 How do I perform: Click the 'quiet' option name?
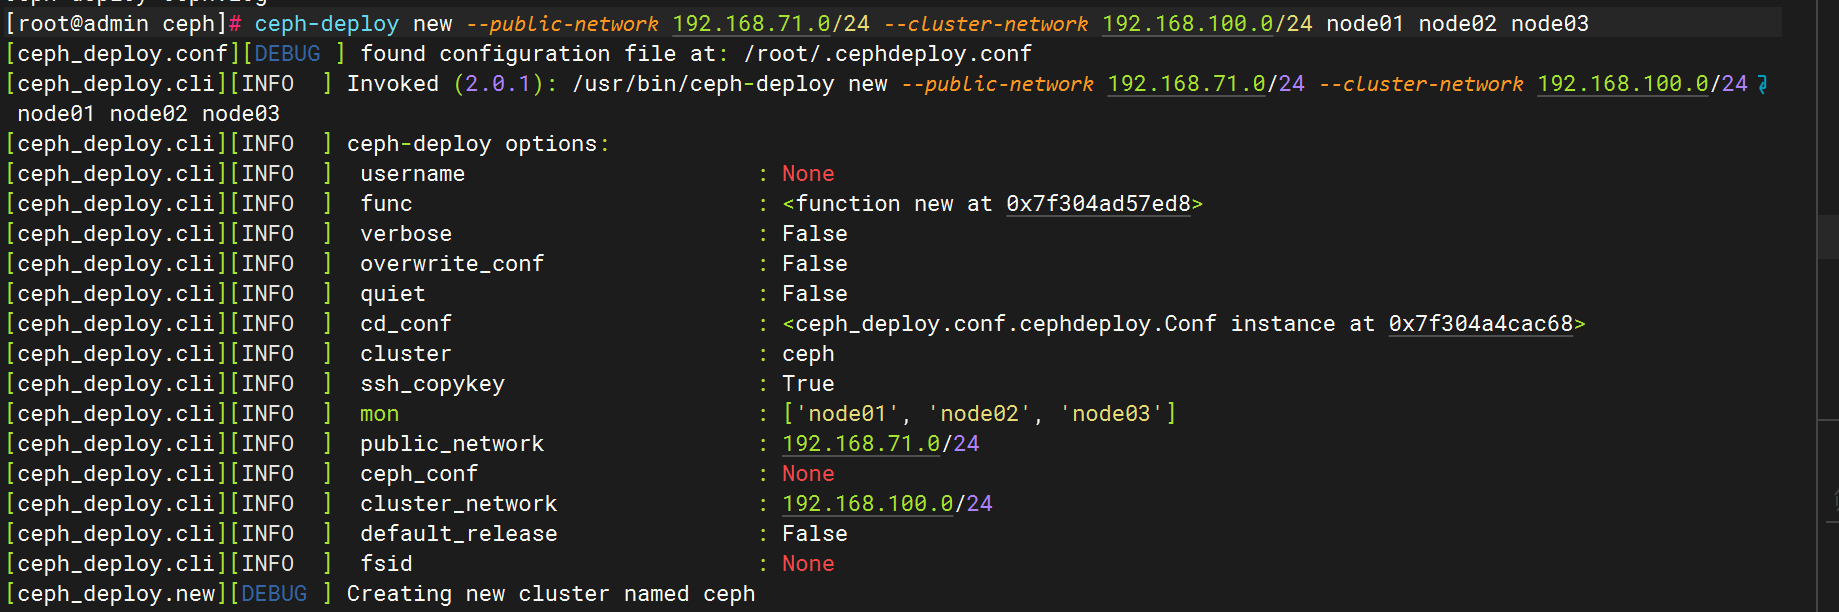393,294
